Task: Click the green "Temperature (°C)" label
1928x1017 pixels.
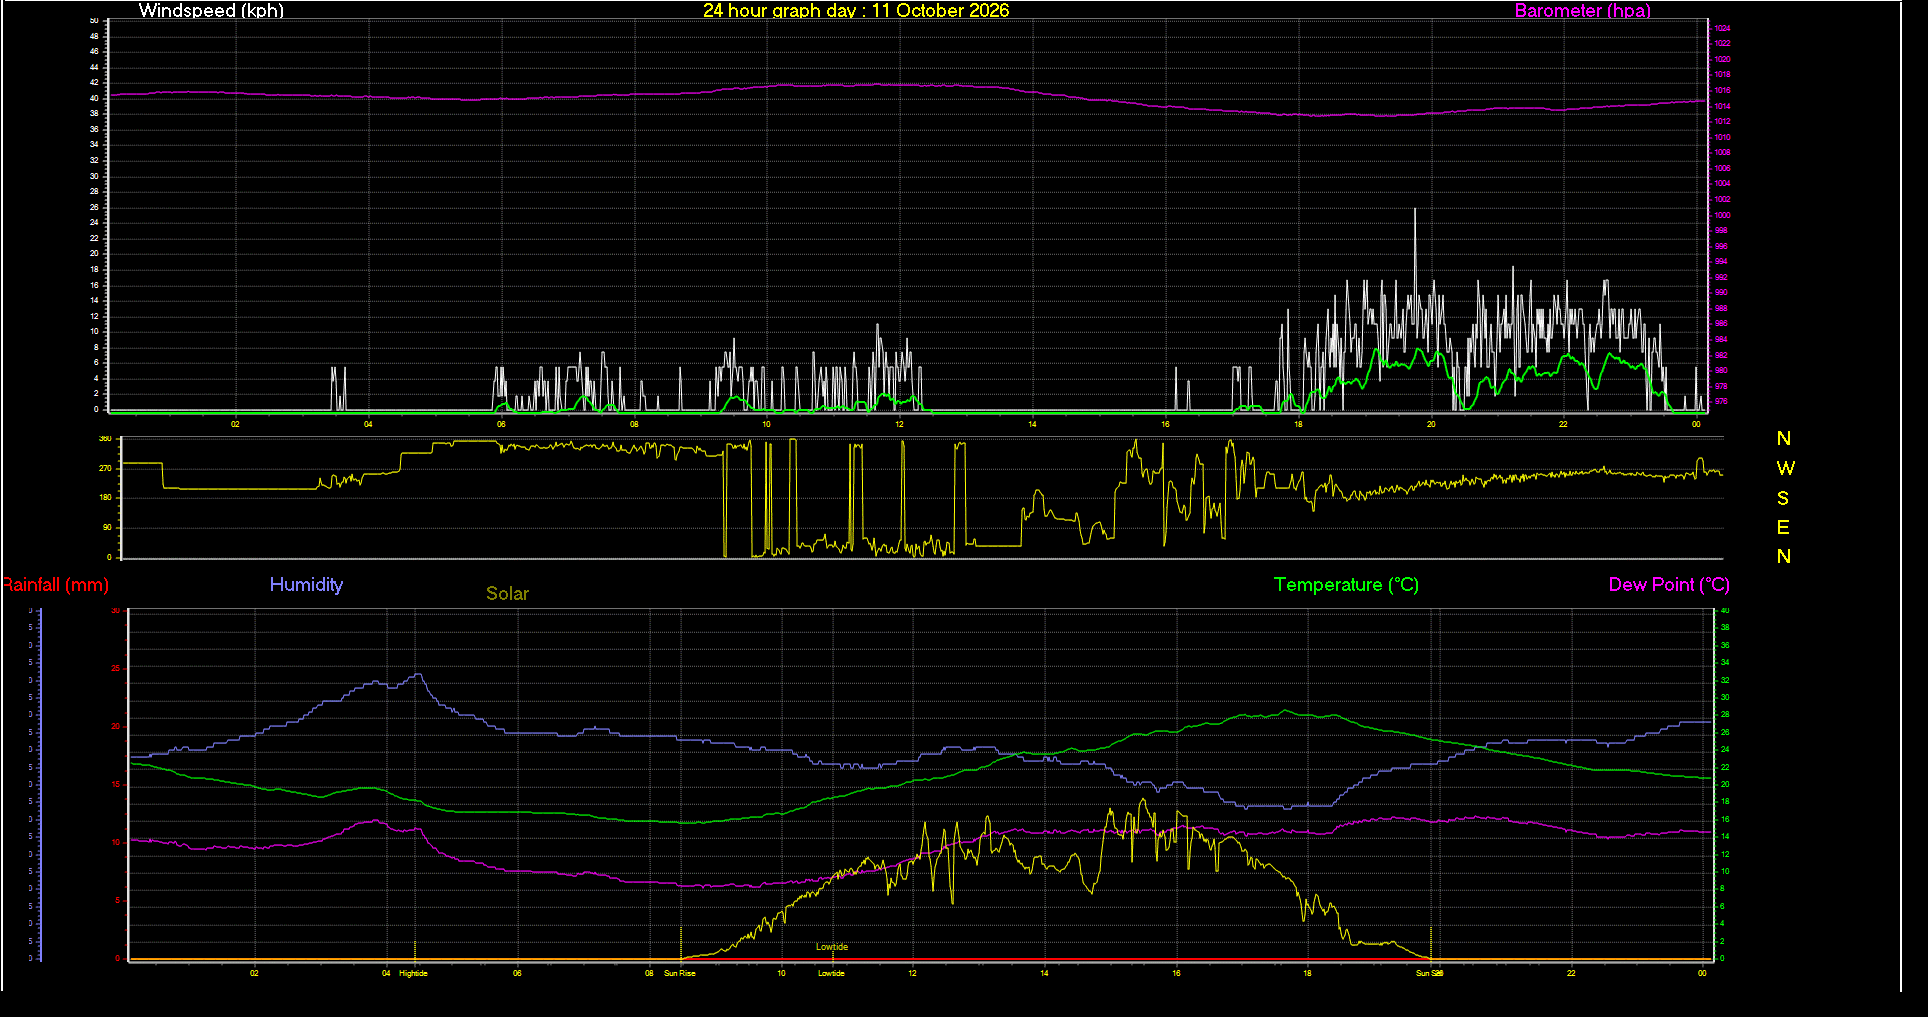Action: click(x=1346, y=585)
